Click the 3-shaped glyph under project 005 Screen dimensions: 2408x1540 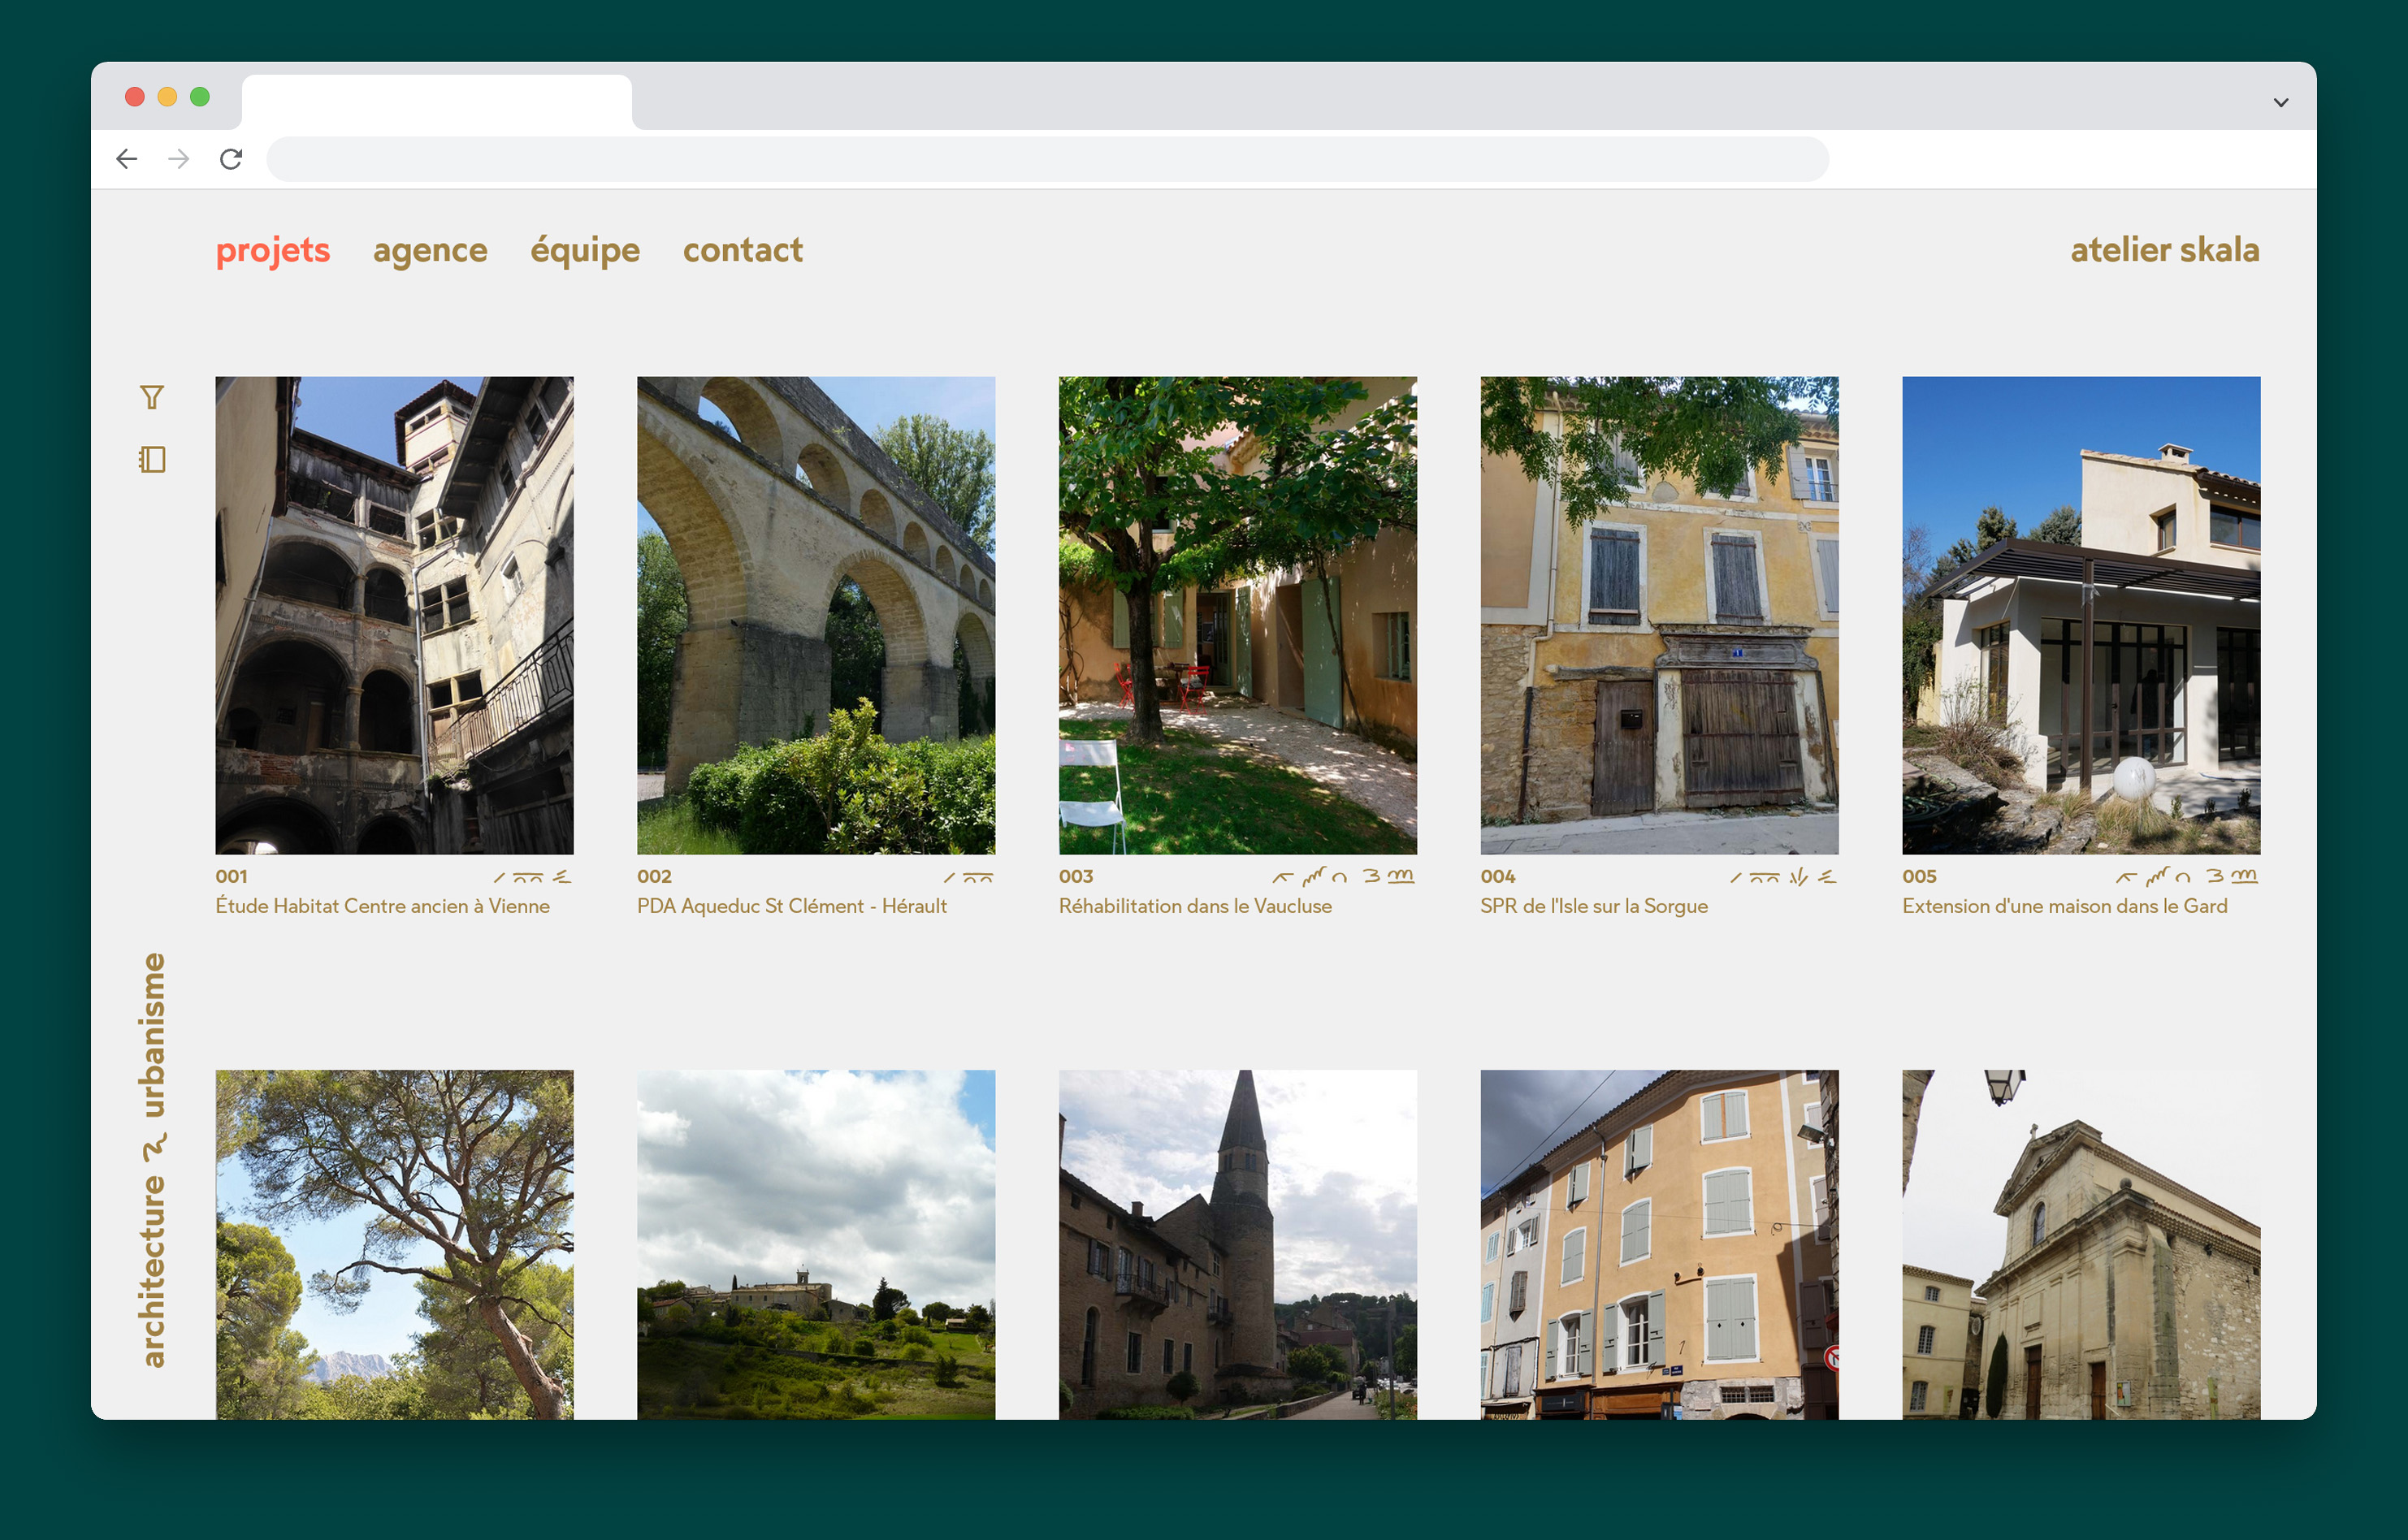(x=2215, y=876)
